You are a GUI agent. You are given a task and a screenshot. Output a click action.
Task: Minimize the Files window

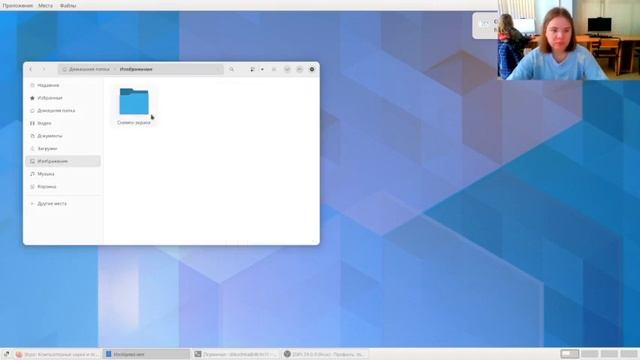(x=287, y=69)
